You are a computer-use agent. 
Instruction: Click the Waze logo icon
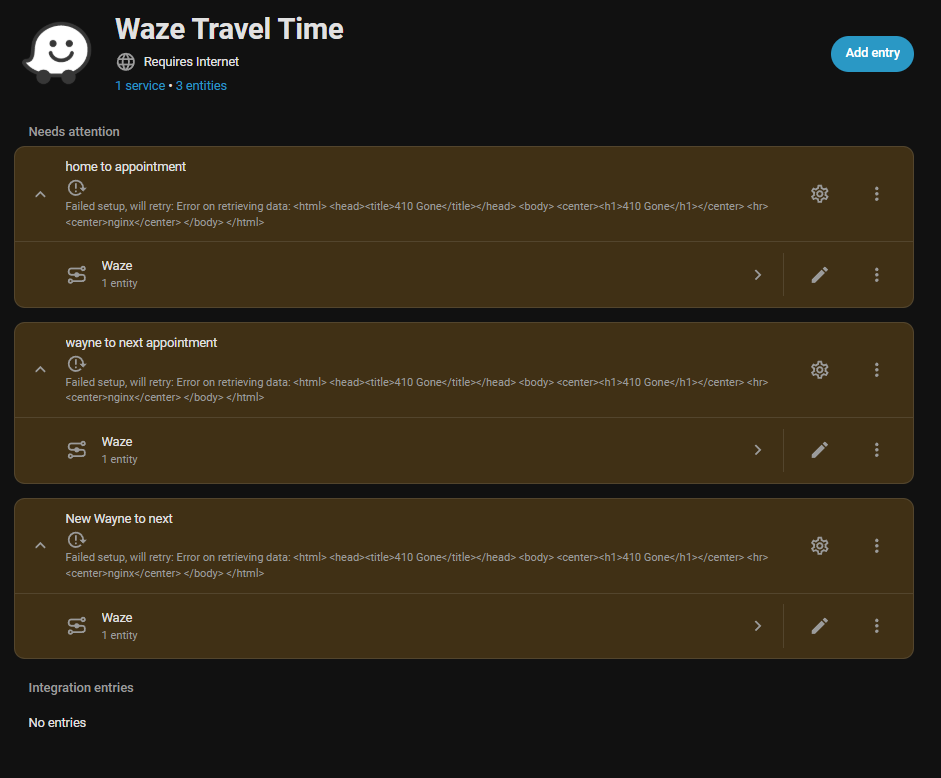(x=57, y=52)
